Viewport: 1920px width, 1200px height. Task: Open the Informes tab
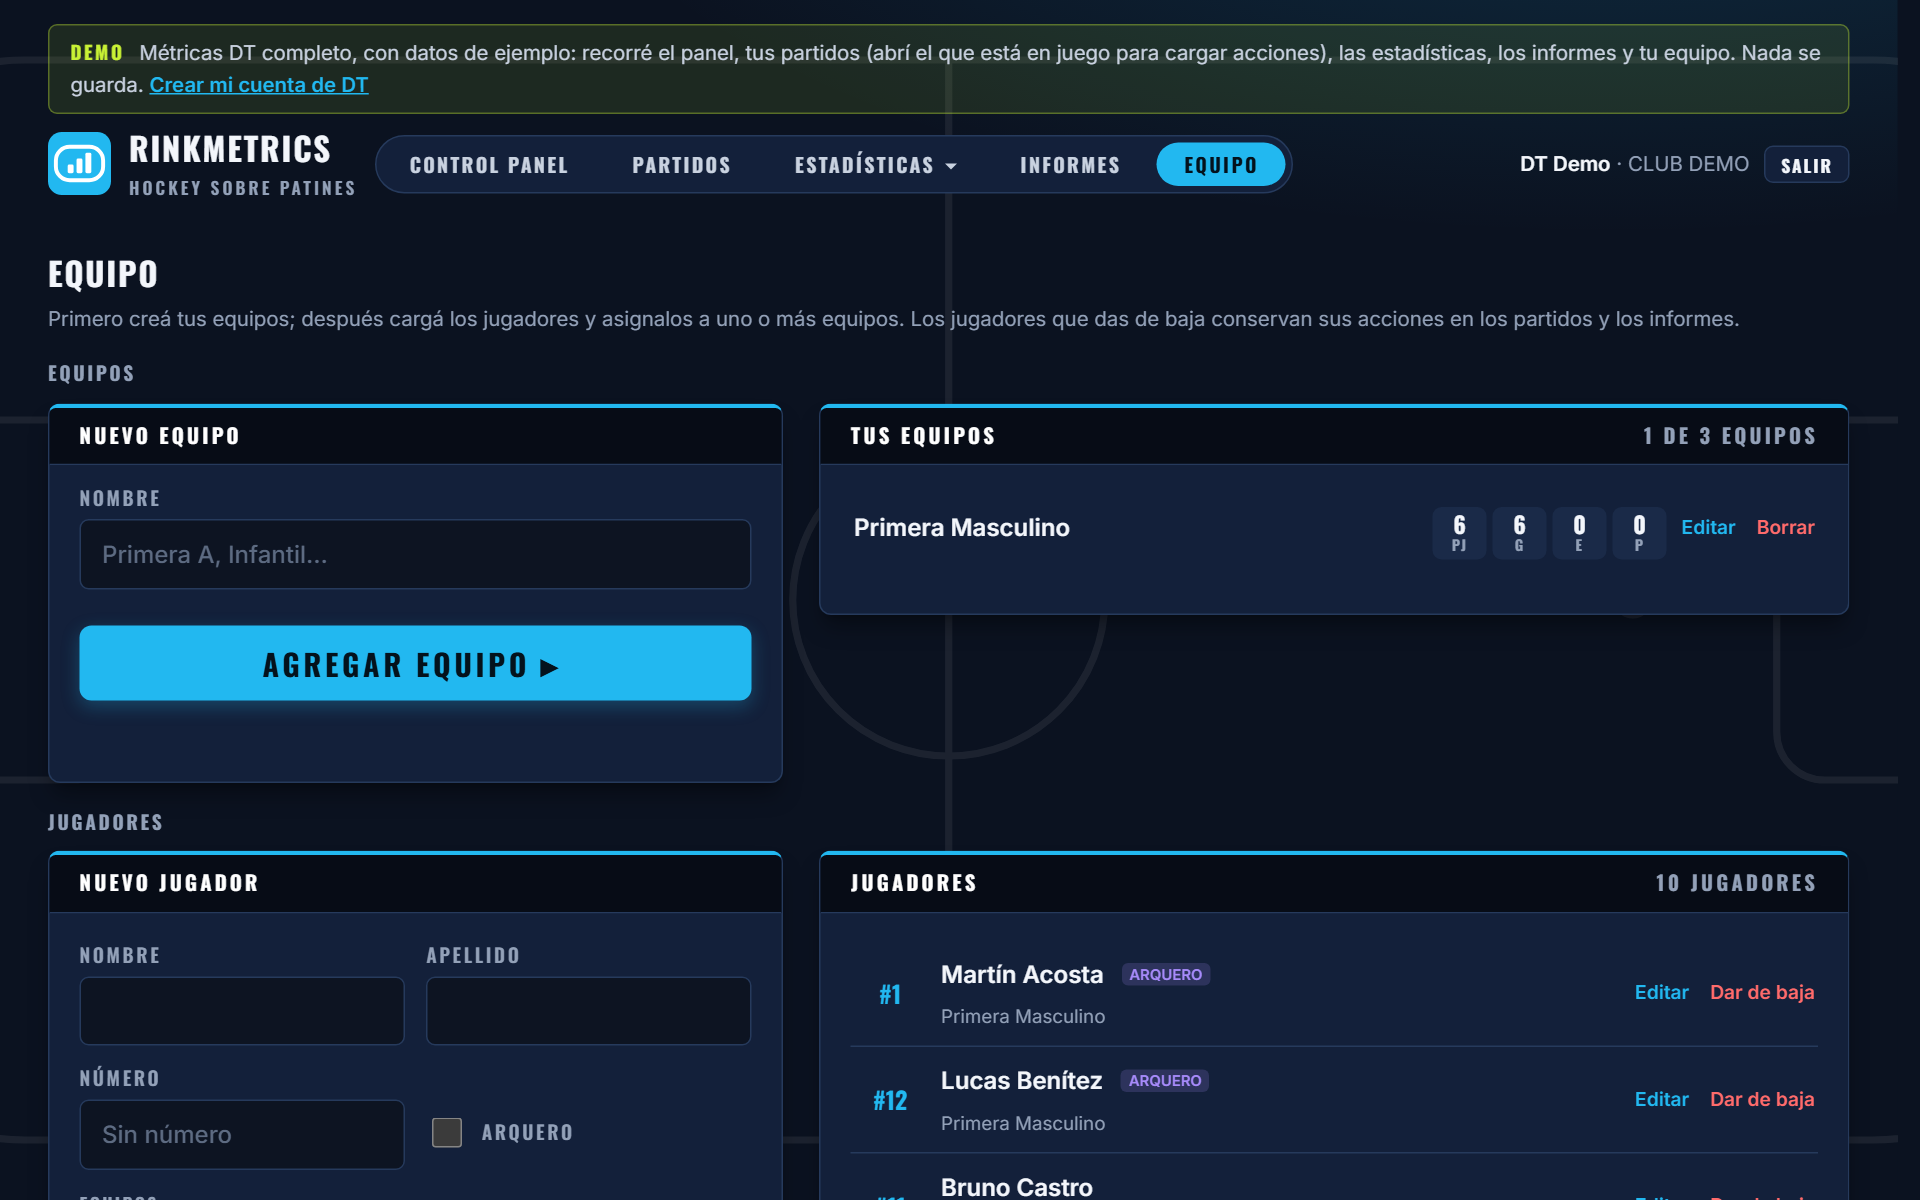[x=1070, y=165]
